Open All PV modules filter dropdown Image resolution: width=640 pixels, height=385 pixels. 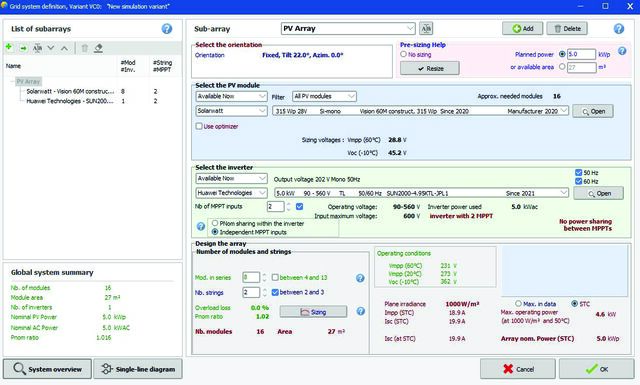pyautogui.click(x=324, y=96)
